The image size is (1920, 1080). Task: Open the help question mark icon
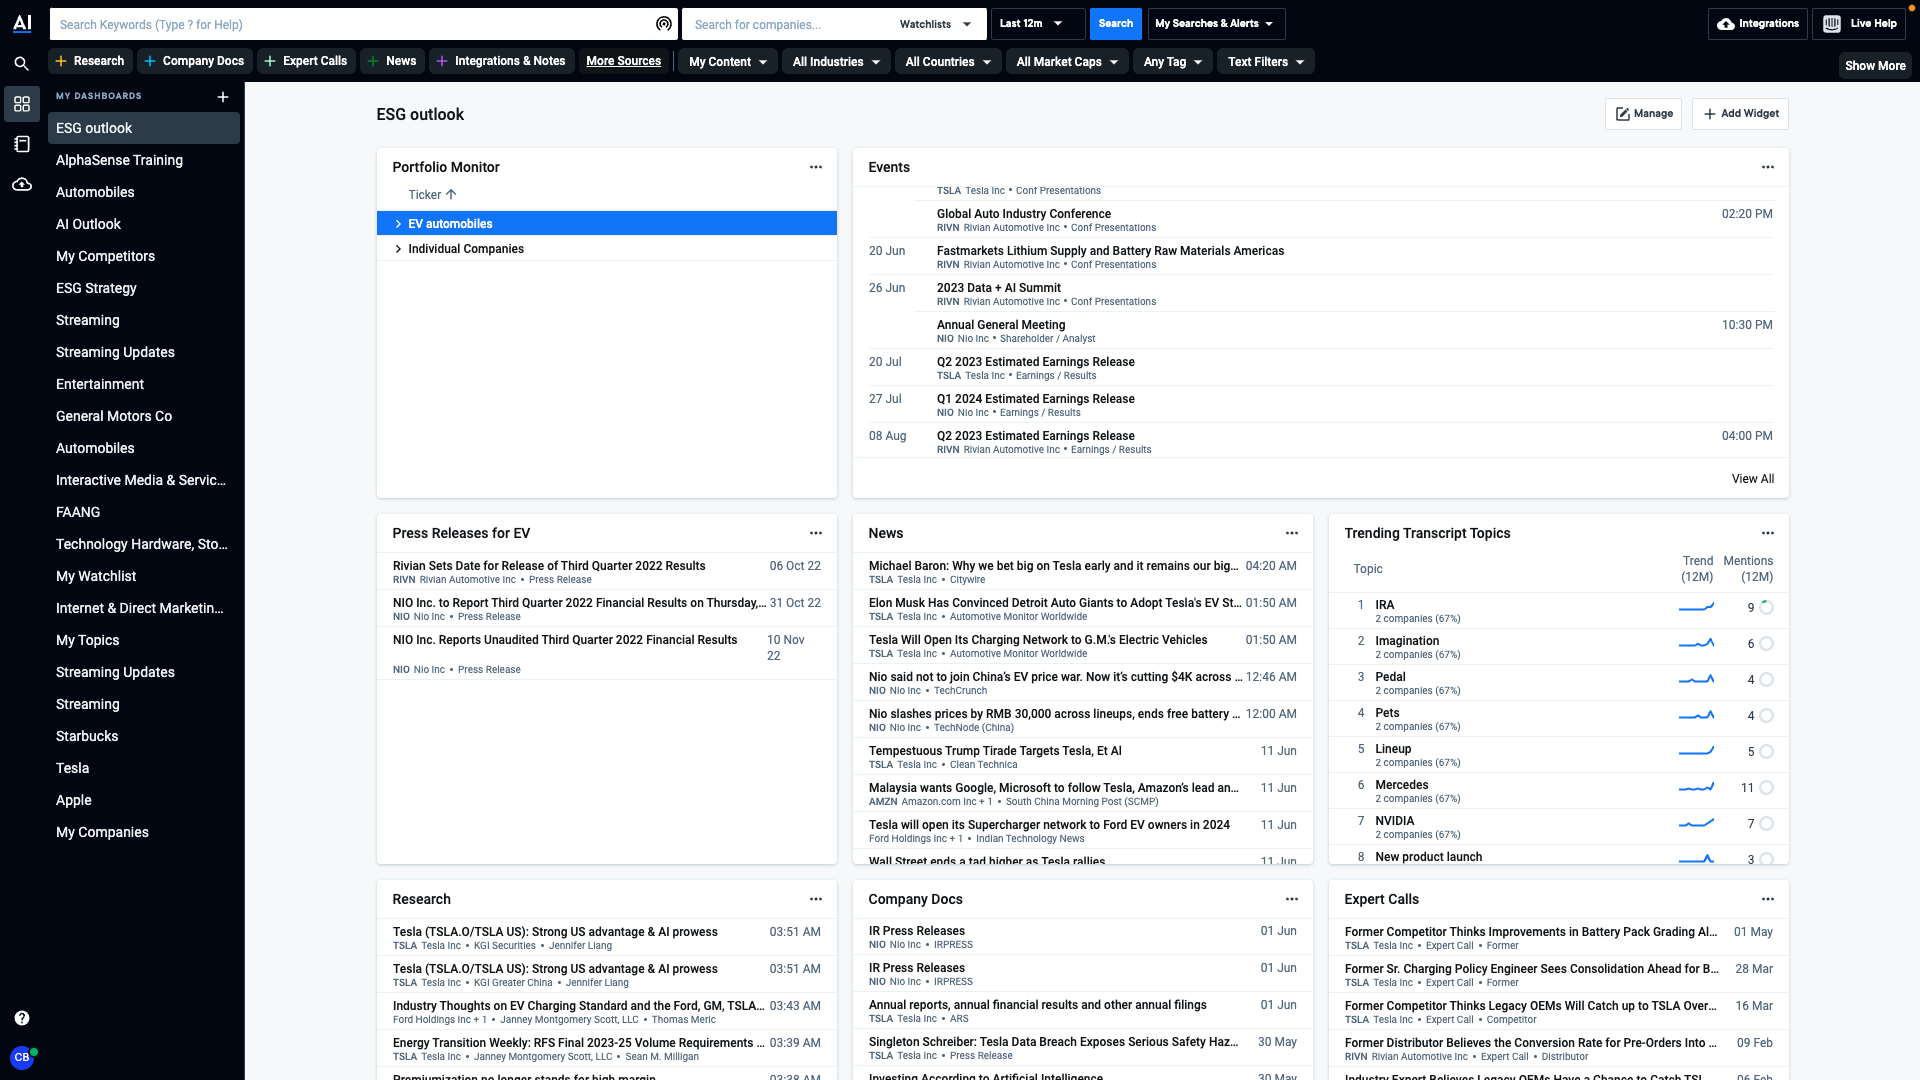point(22,1018)
